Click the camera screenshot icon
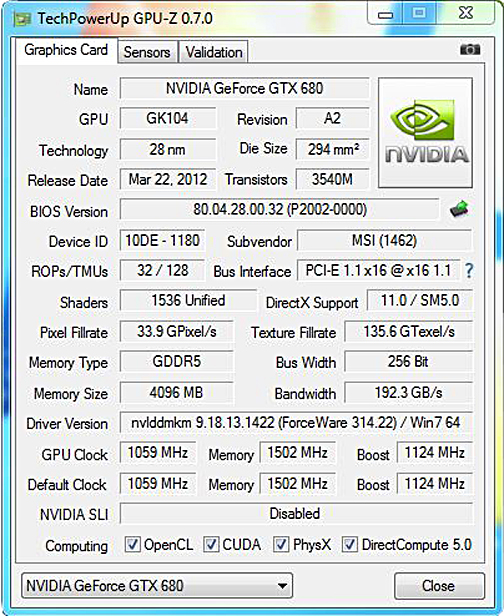 click(x=470, y=50)
